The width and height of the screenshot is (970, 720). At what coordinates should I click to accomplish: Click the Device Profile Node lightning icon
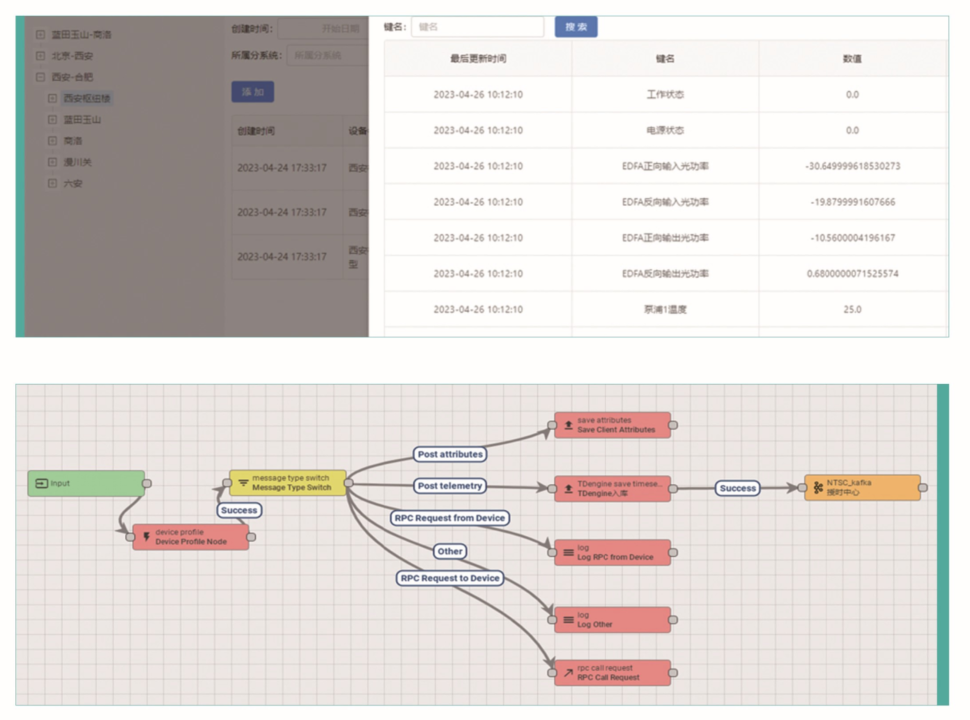tap(147, 537)
